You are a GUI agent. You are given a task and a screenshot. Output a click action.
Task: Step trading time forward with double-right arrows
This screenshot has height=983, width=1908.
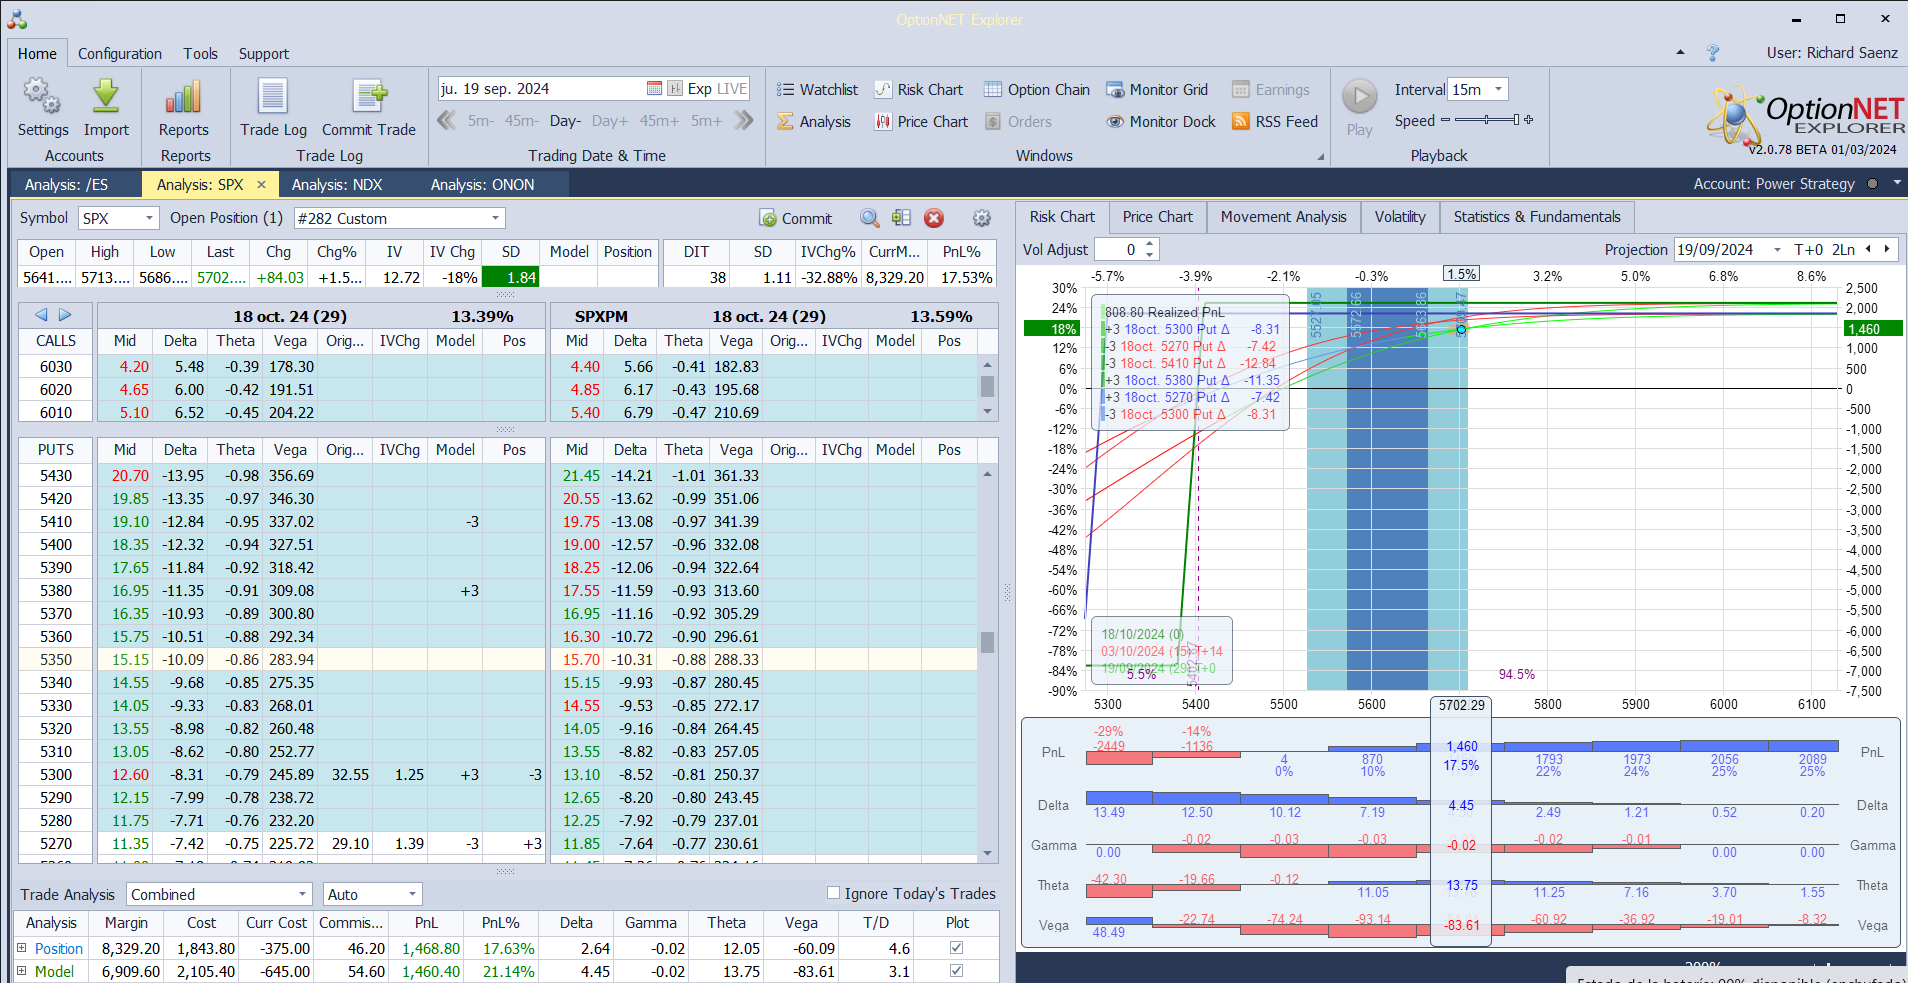tap(743, 120)
